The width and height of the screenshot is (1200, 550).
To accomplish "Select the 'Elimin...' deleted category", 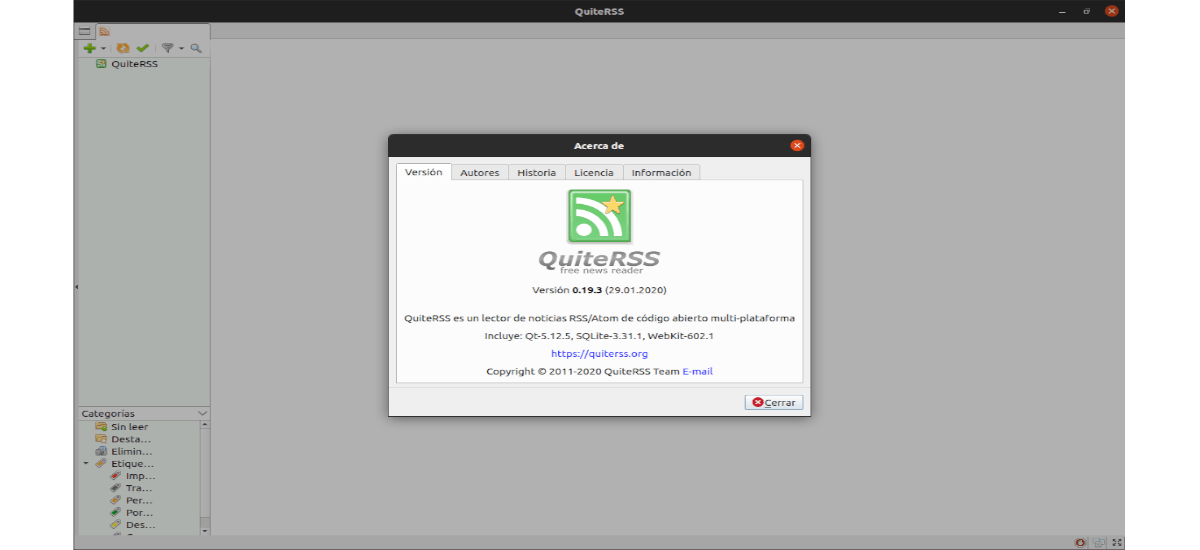I will pos(123,451).
